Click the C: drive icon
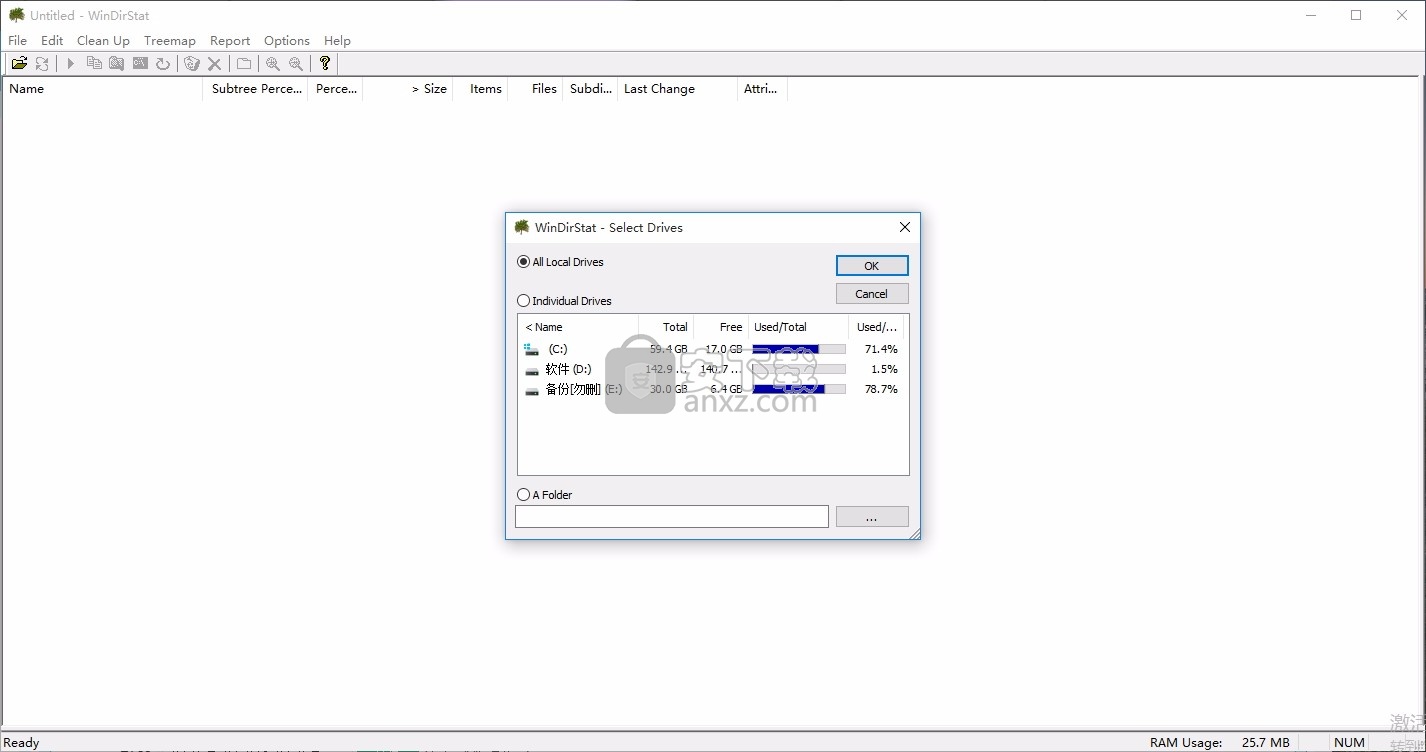The image size is (1426, 752). pos(532,349)
